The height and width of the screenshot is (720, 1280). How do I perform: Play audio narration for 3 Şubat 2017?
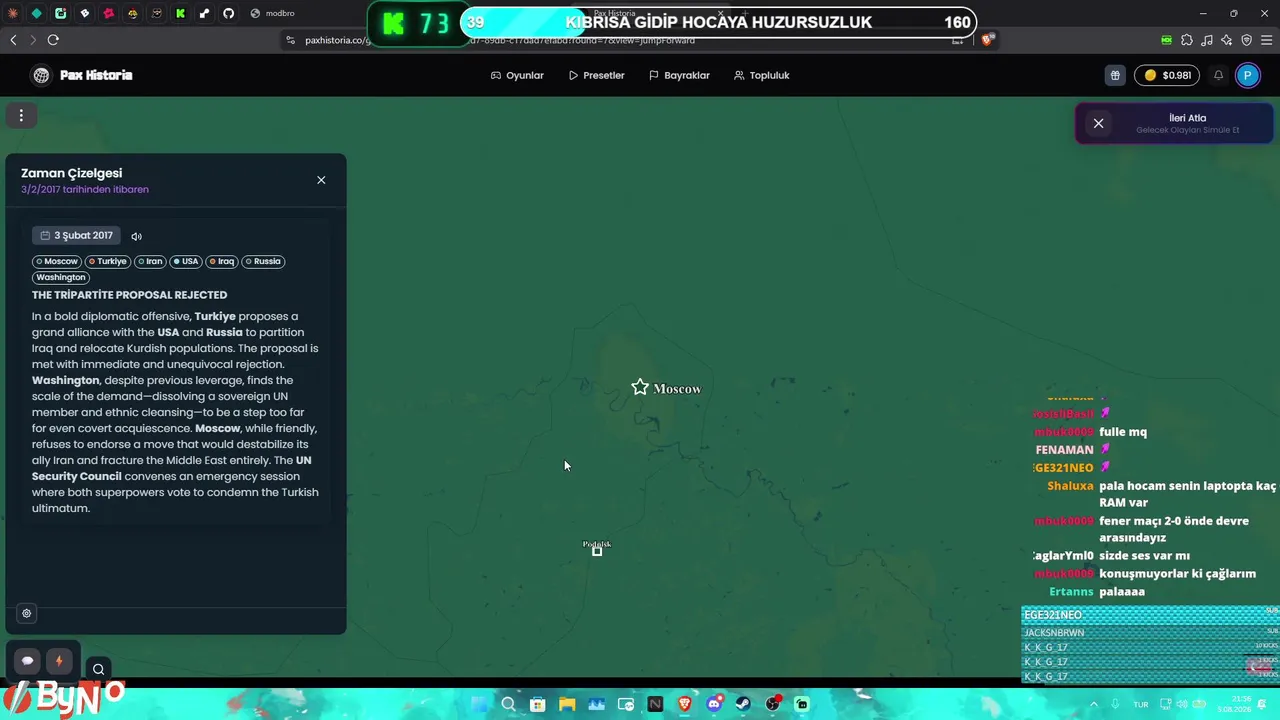137,236
